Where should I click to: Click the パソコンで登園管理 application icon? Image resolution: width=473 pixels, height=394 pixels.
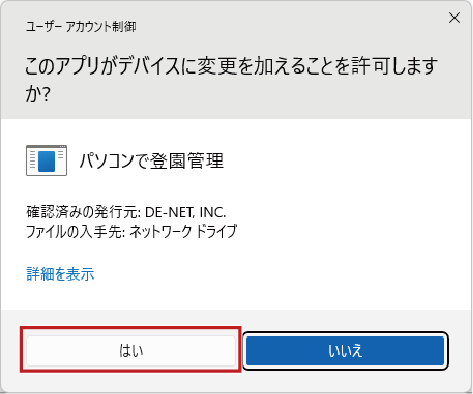46,160
